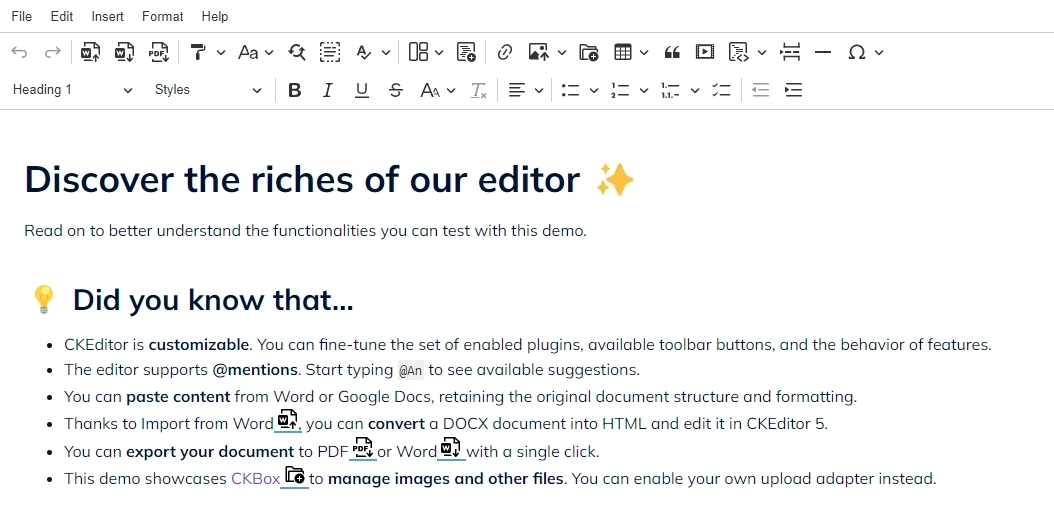Insert a link with the chain icon
1054x509 pixels.
[504, 52]
